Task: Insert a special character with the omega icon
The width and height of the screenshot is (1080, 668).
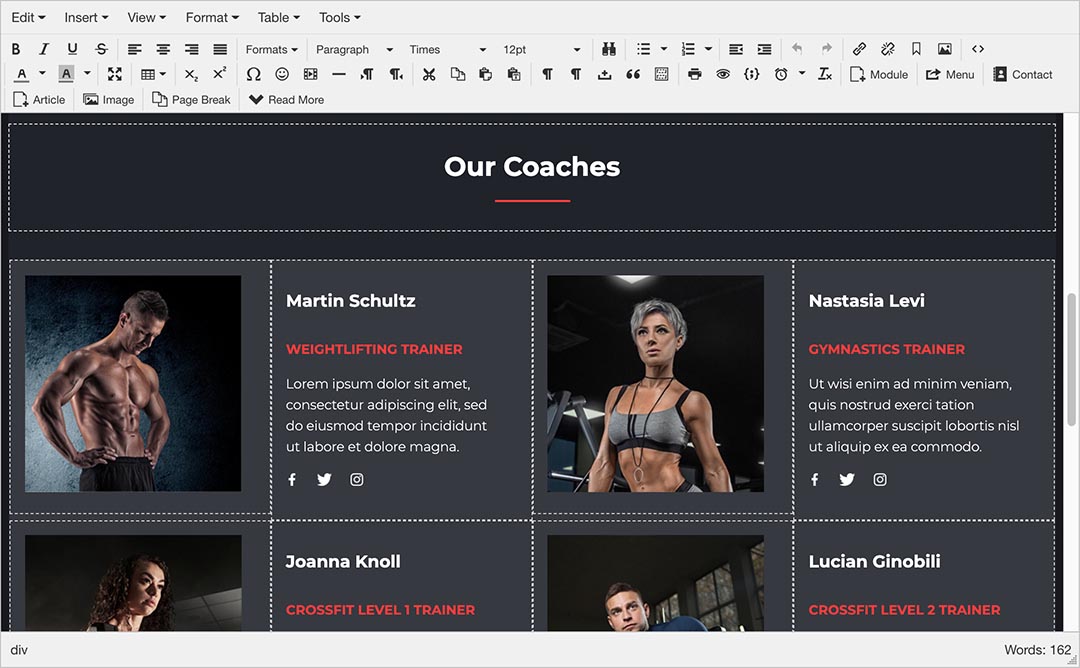Action: coord(253,74)
